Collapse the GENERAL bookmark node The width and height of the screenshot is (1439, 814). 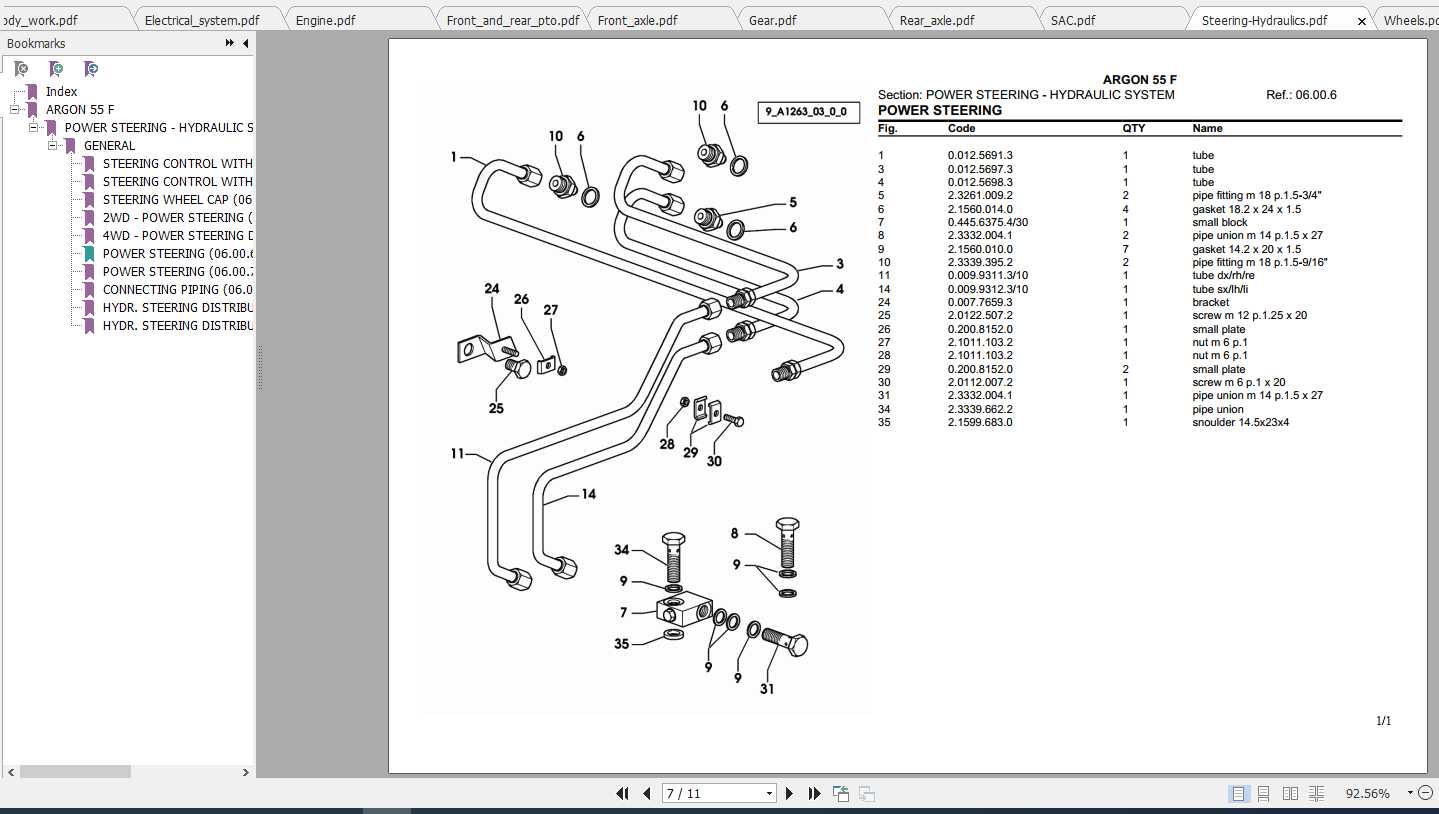tap(52, 145)
